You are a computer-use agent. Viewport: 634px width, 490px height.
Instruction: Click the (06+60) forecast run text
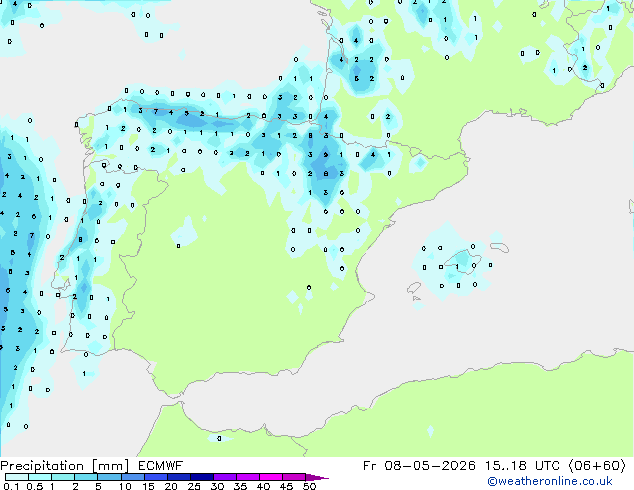point(598,466)
